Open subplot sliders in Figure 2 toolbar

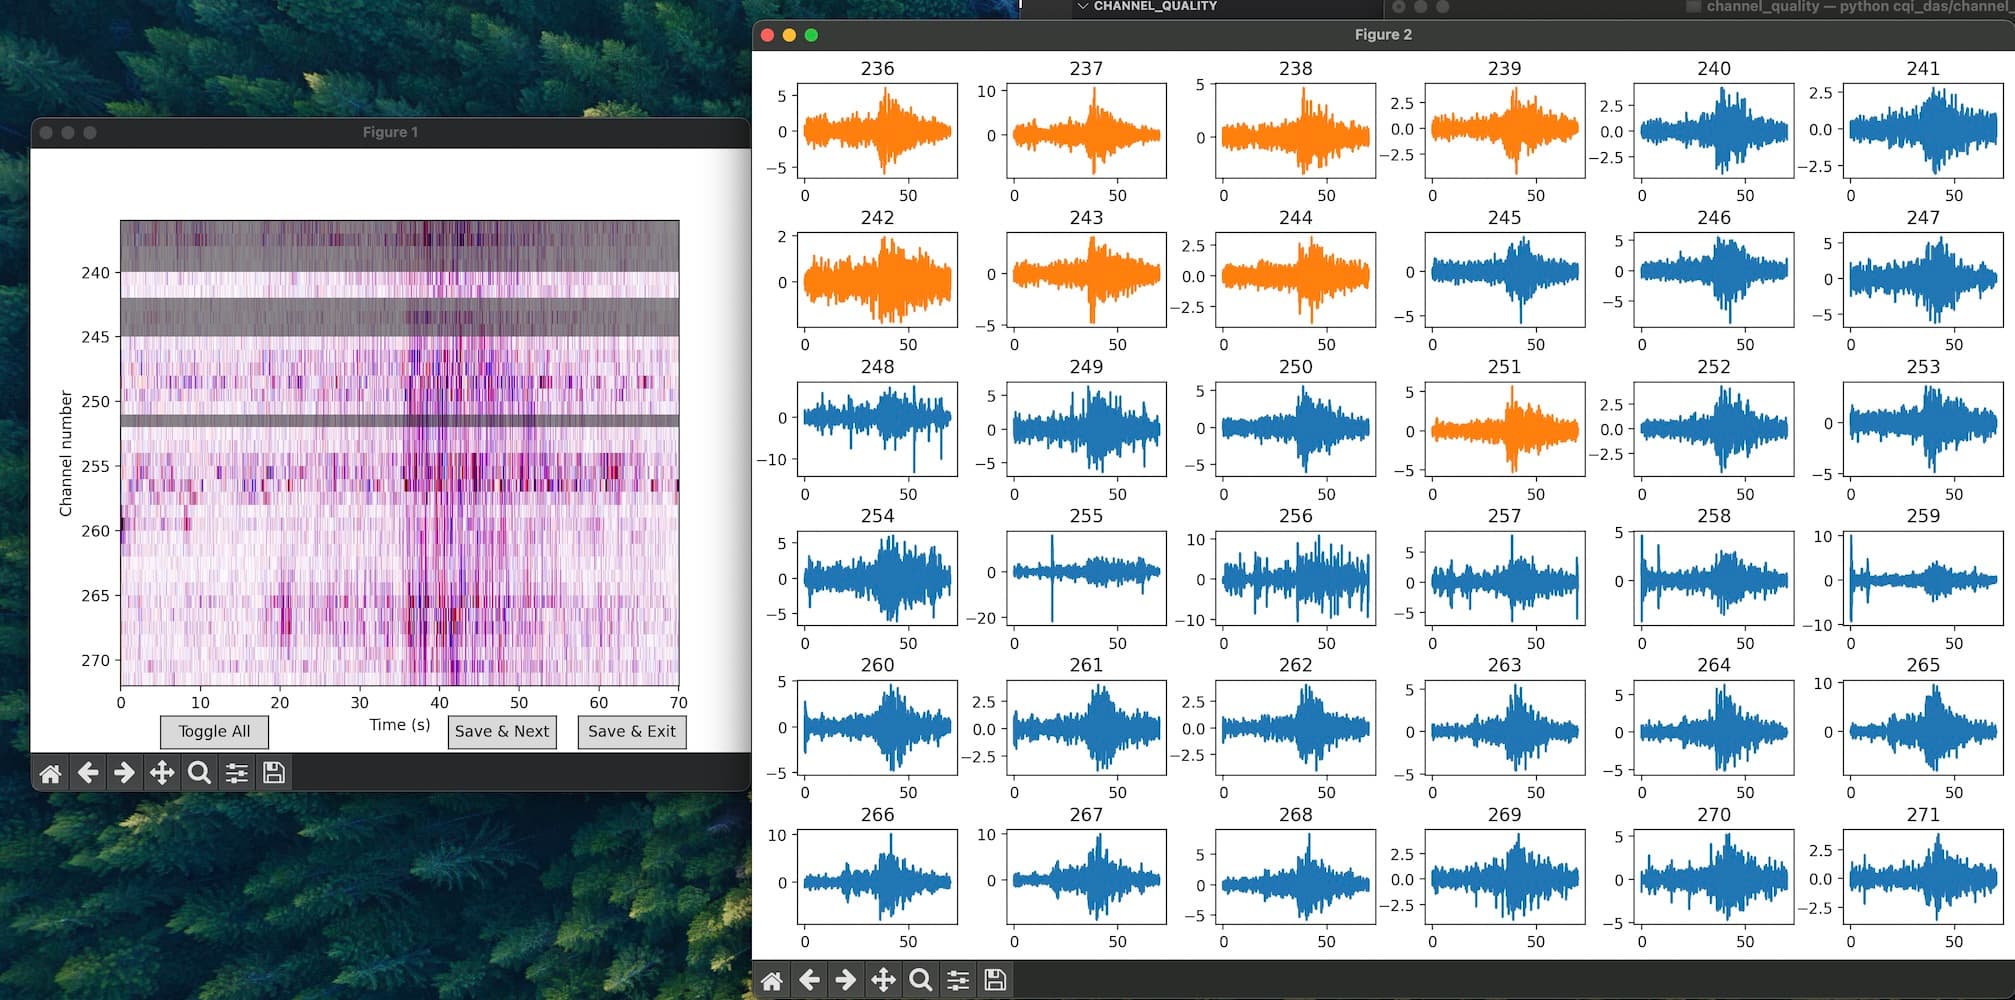click(x=958, y=980)
